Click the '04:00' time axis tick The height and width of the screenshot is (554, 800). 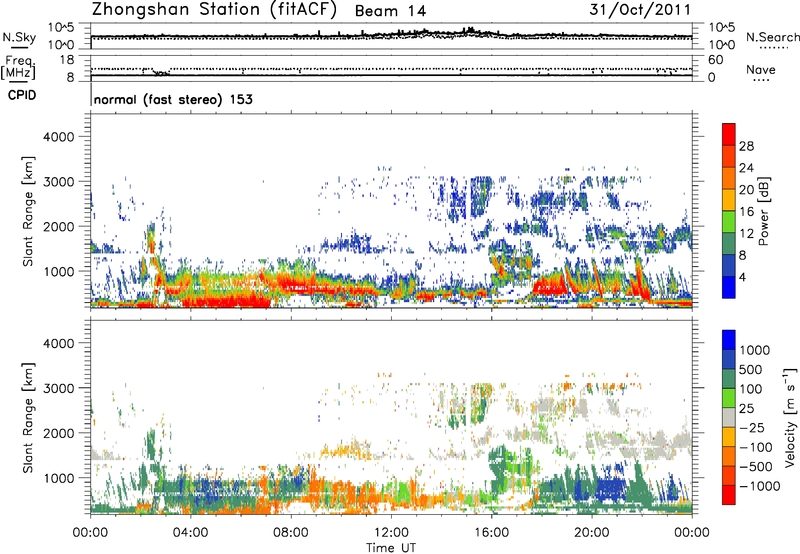coord(190,533)
